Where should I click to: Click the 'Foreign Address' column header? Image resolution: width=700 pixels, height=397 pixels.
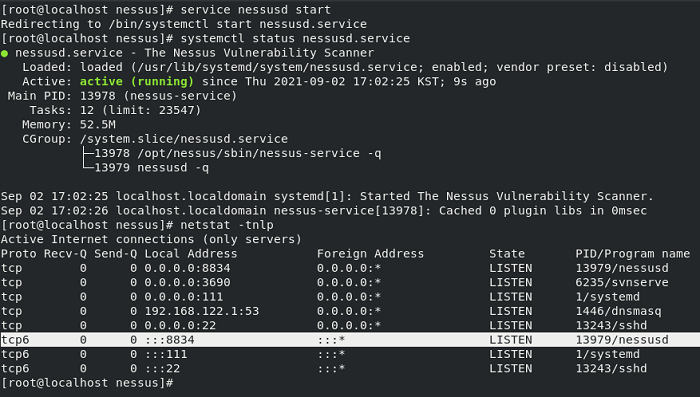pyautogui.click(x=370, y=254)
